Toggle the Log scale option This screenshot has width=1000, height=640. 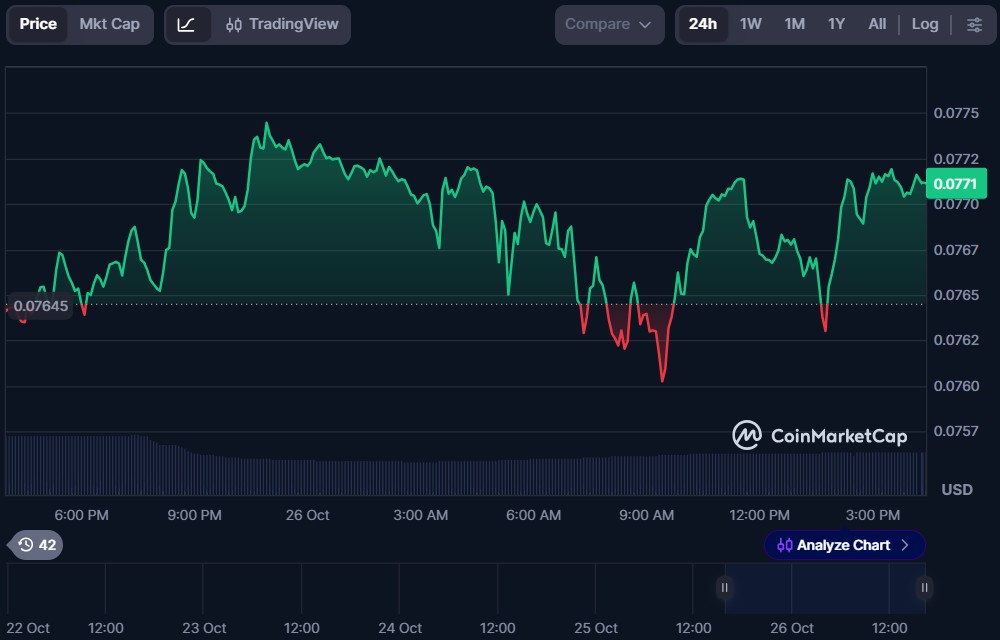[925, 24]
